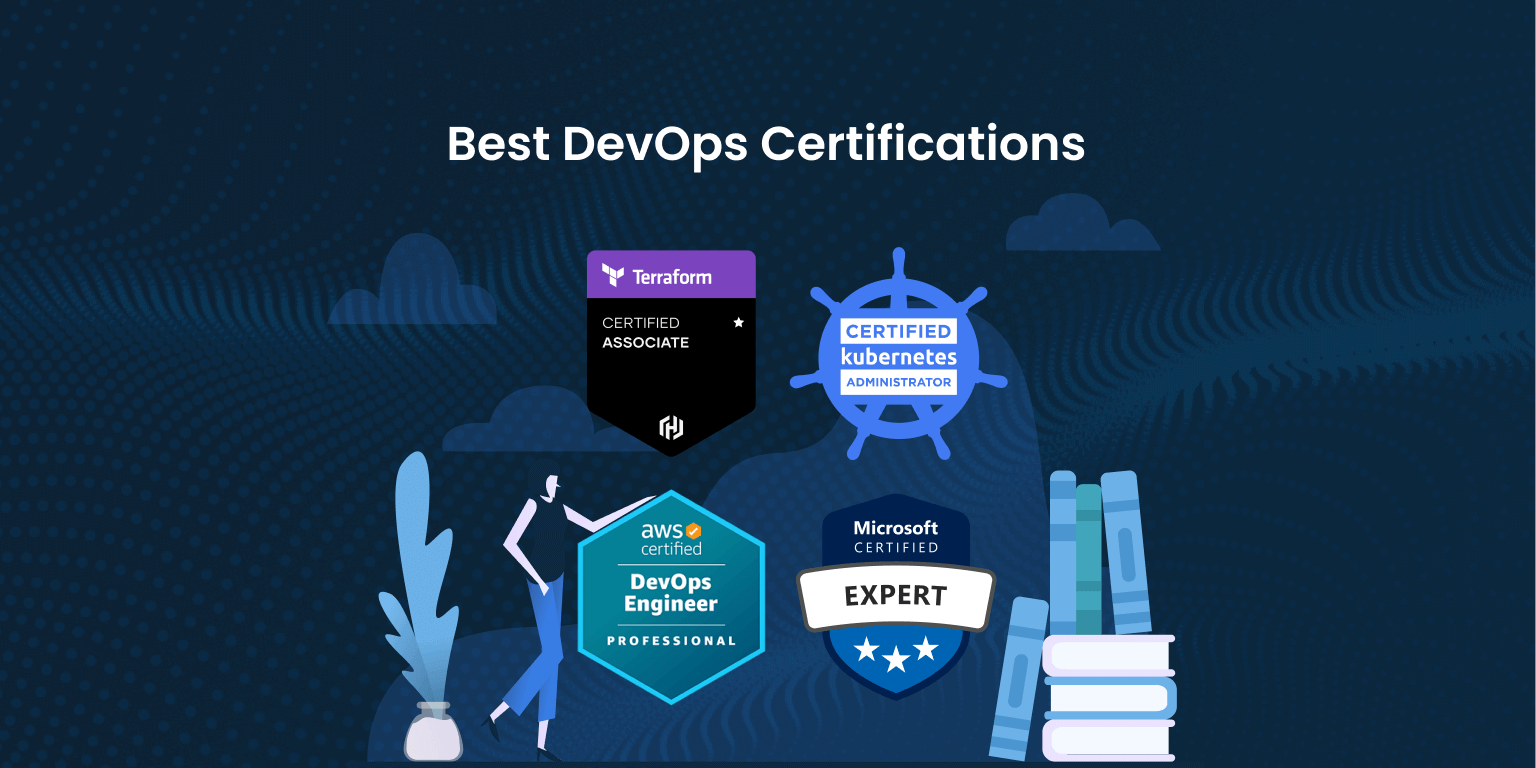
Task: Click the Best DevOps Certifications heading
Action: pyautogui.click(x=766, y=143)
